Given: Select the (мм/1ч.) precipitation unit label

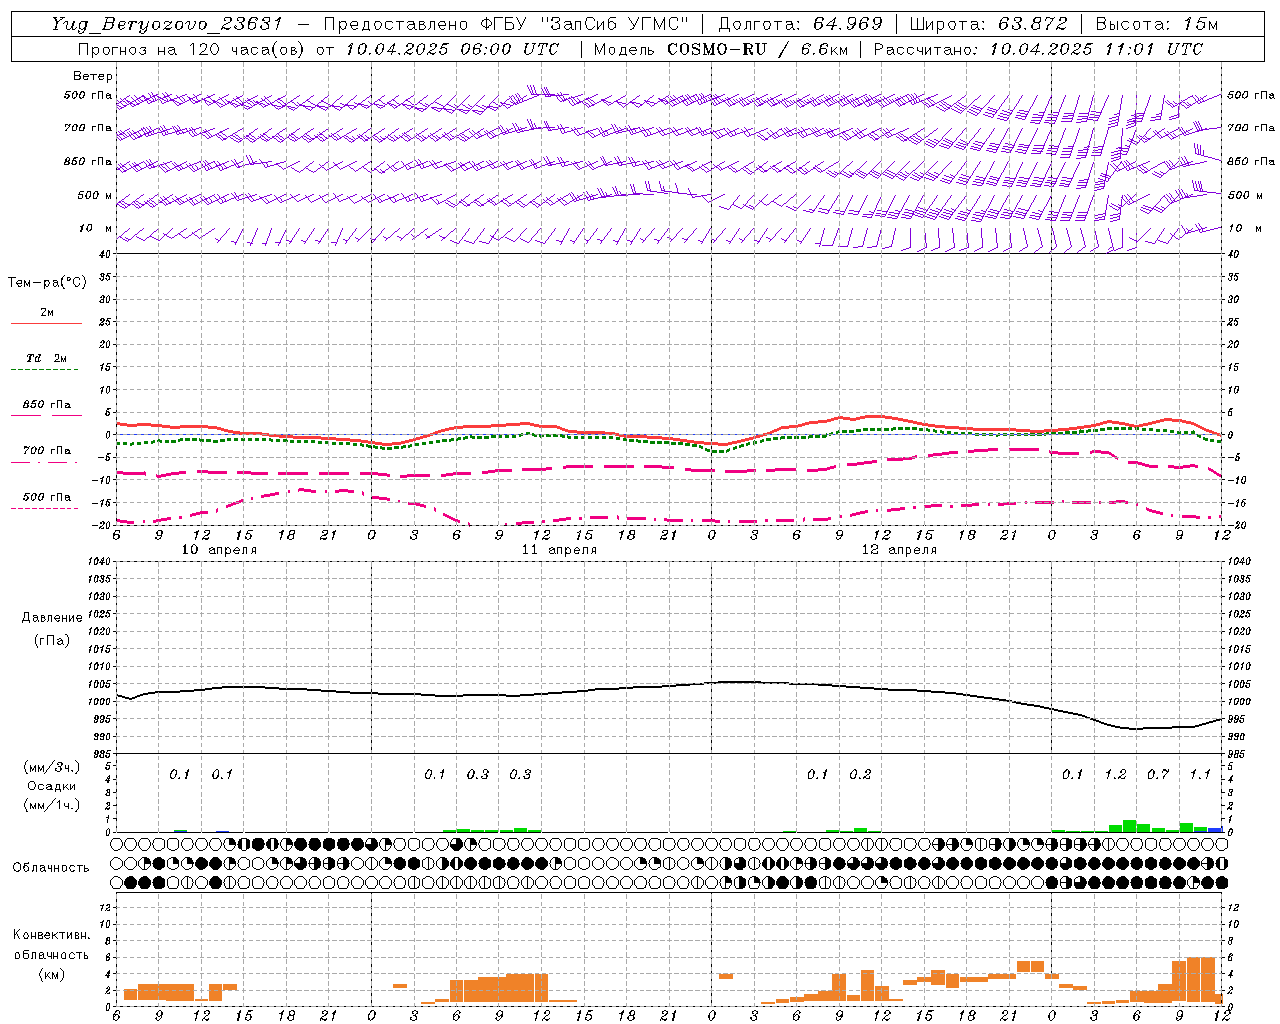Looking at the screenshot, I should pyautogui.click(x=51, y=805).
